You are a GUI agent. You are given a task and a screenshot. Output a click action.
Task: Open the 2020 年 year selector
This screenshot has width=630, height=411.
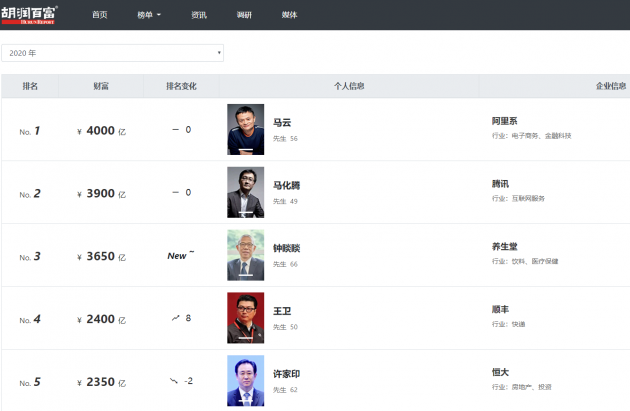[112, 52]
